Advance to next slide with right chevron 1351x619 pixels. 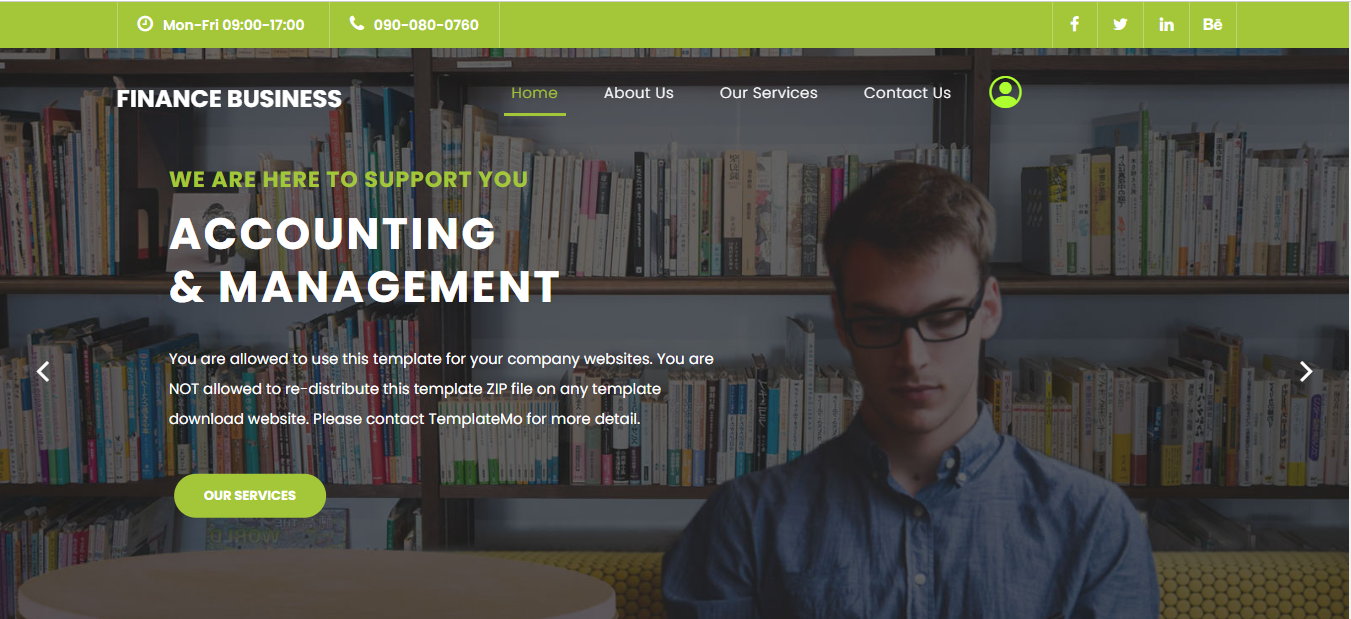(1306, 371)
